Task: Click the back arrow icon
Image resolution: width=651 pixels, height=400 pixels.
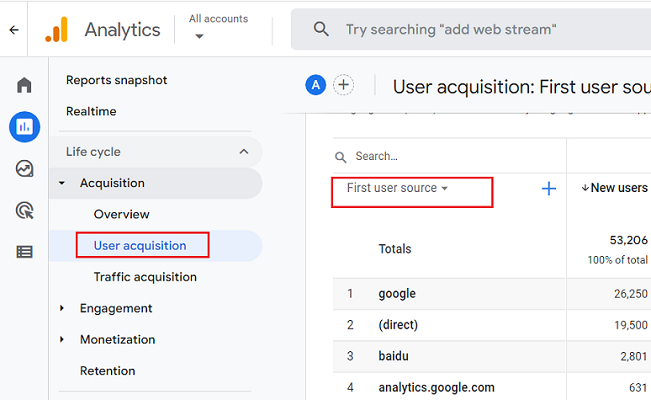Action: pos(13,30)
